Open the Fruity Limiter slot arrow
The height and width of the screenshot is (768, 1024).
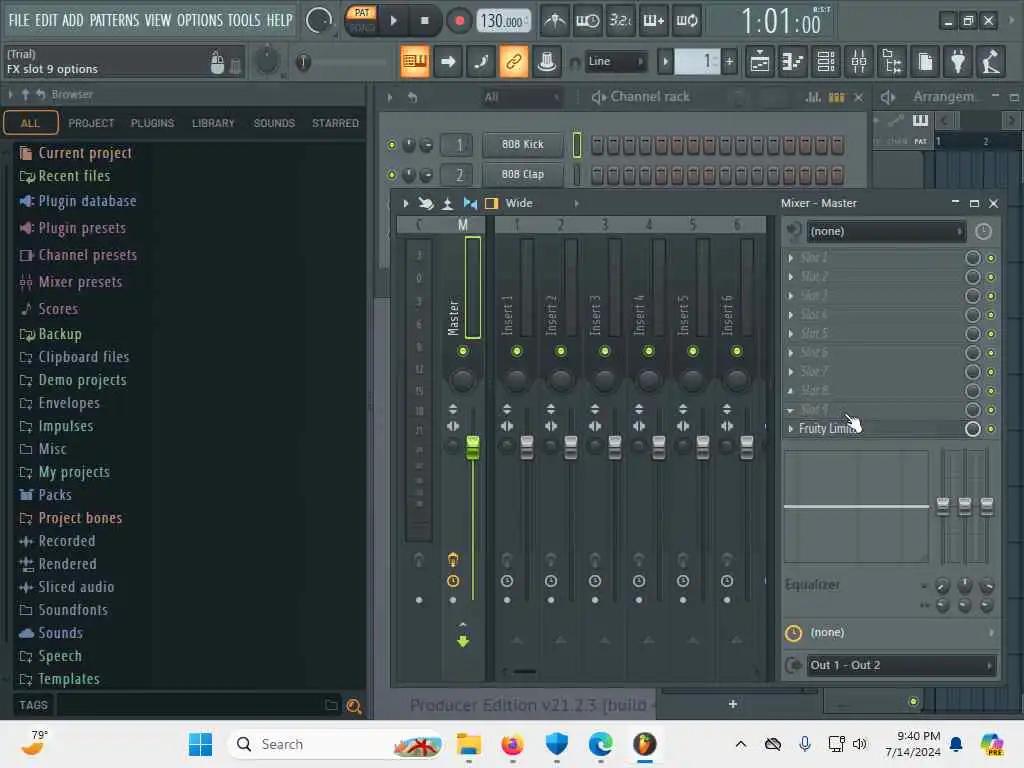(x=791, y=429)
